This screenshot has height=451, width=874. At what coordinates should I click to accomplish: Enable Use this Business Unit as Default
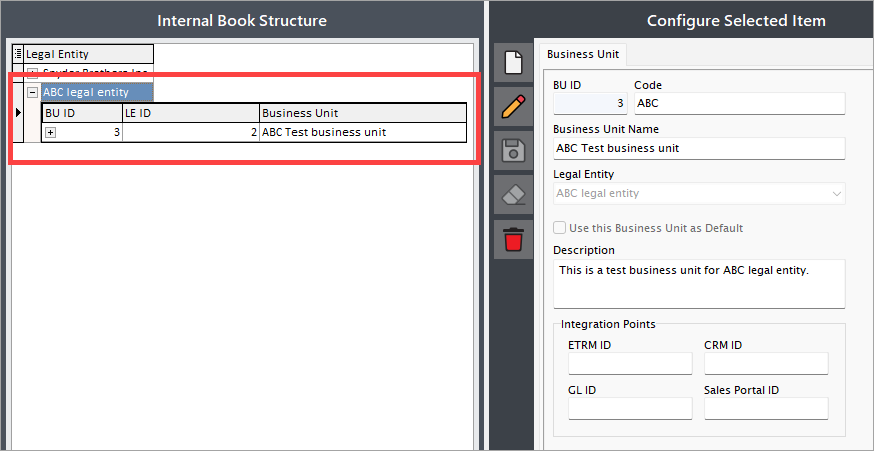click(559, 228)
